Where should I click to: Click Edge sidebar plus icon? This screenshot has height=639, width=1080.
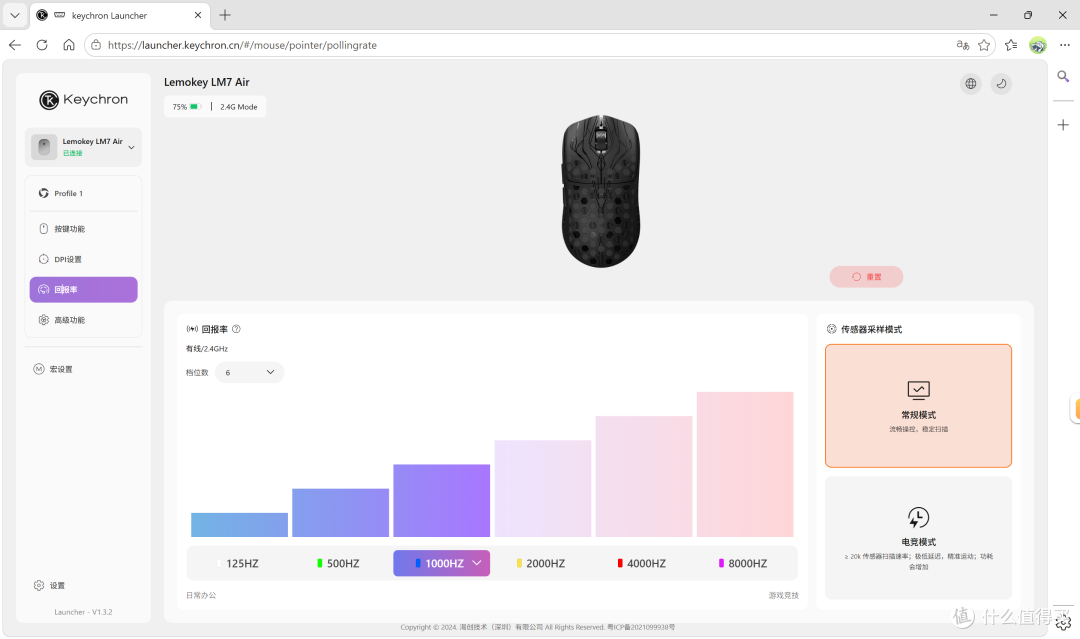pyautogui.click(x=1063, y=125)
